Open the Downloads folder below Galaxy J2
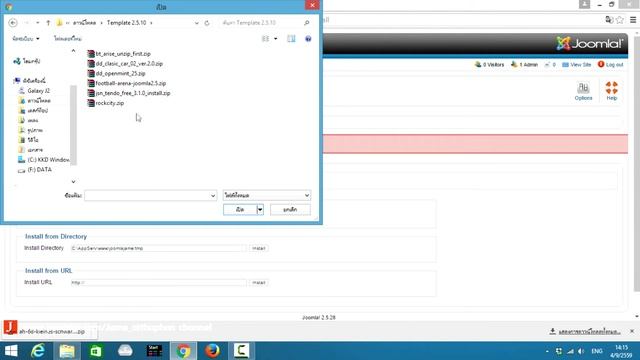The image size is (640, 360). 35,100
